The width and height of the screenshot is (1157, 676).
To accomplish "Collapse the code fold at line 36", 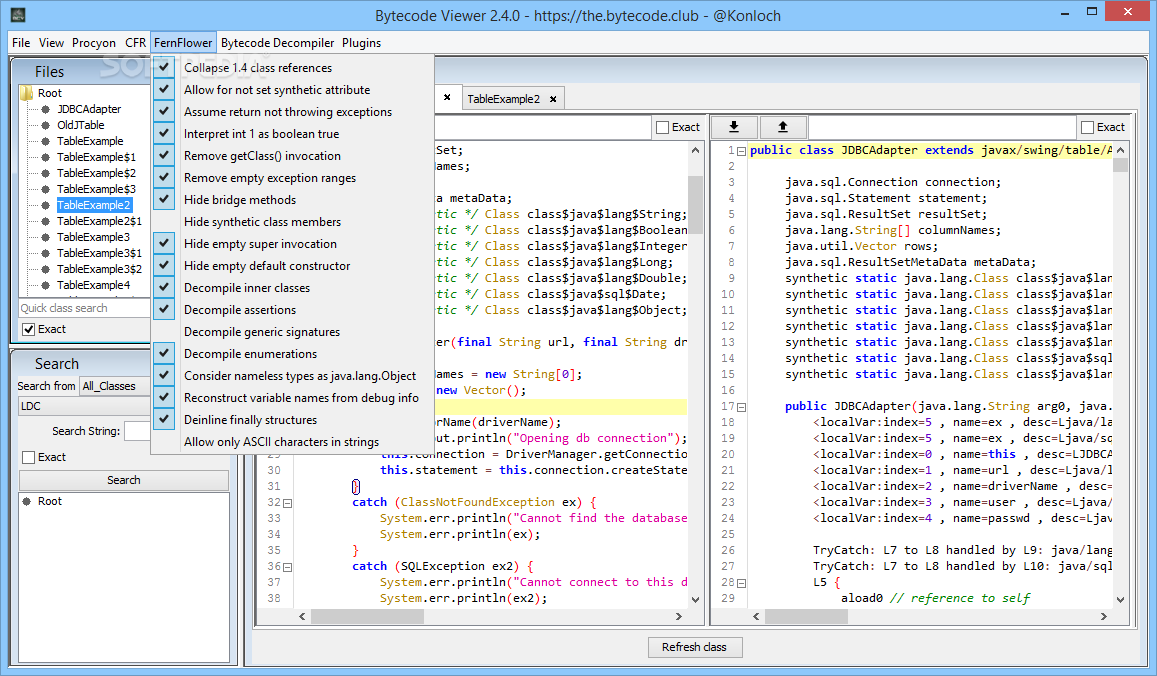I will pyautogui.click(x=288, y=568).
